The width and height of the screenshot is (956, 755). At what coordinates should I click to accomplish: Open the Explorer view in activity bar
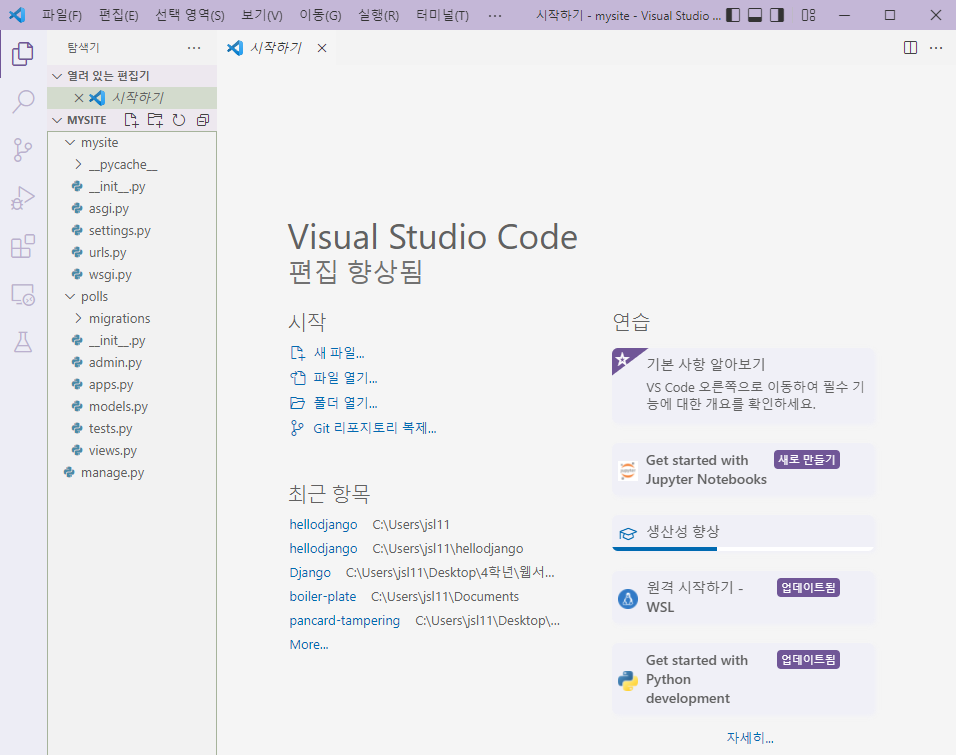coord(23,54)
